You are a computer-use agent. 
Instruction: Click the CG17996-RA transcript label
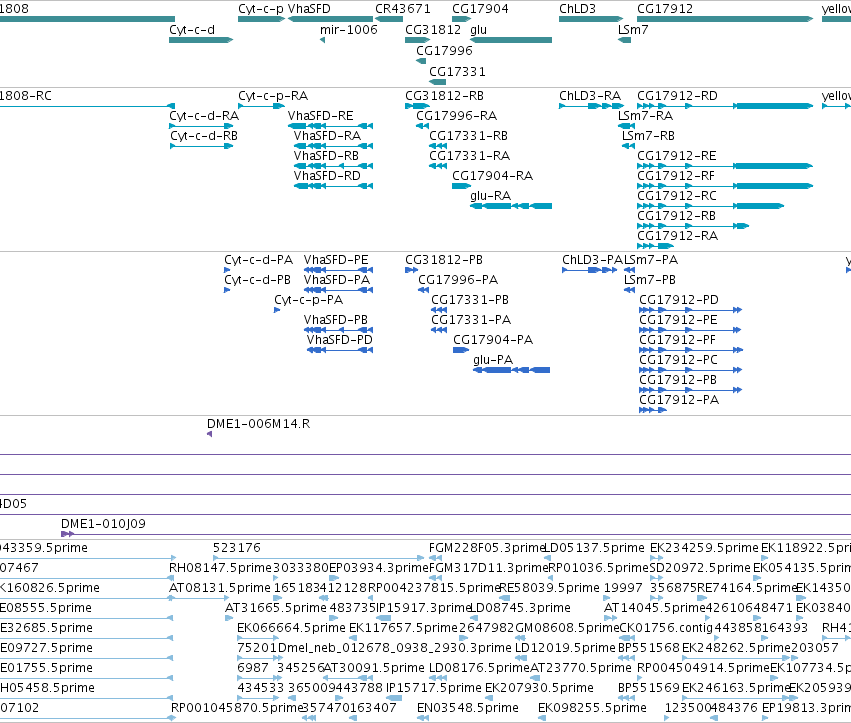pos(456,116)
